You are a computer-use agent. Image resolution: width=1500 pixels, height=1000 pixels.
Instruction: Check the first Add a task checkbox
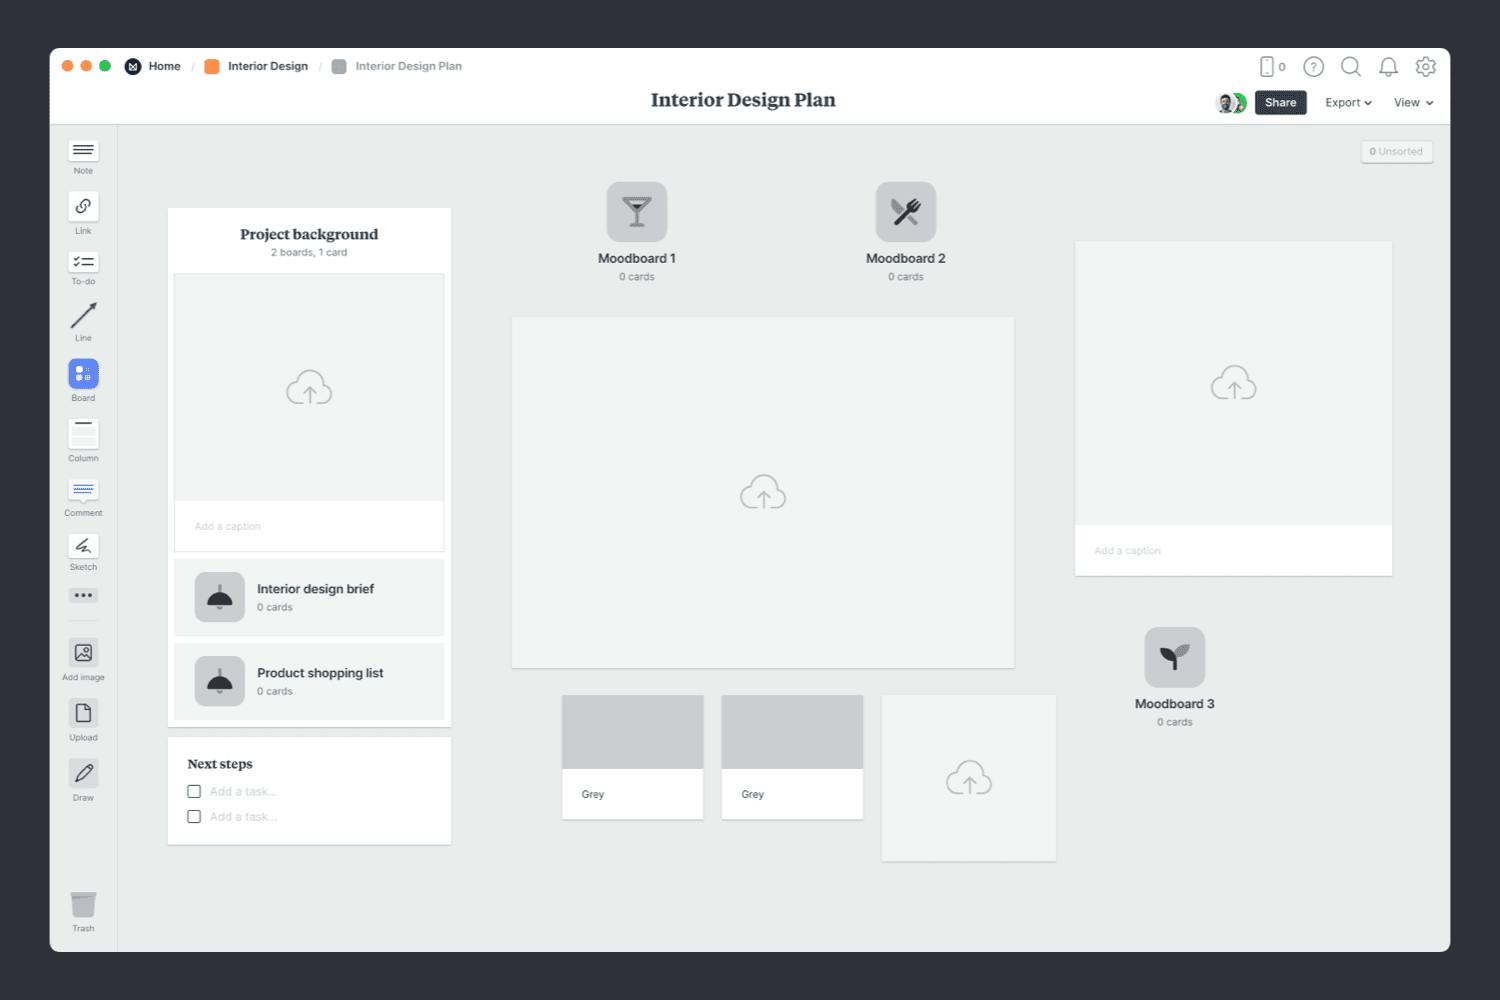193,791
